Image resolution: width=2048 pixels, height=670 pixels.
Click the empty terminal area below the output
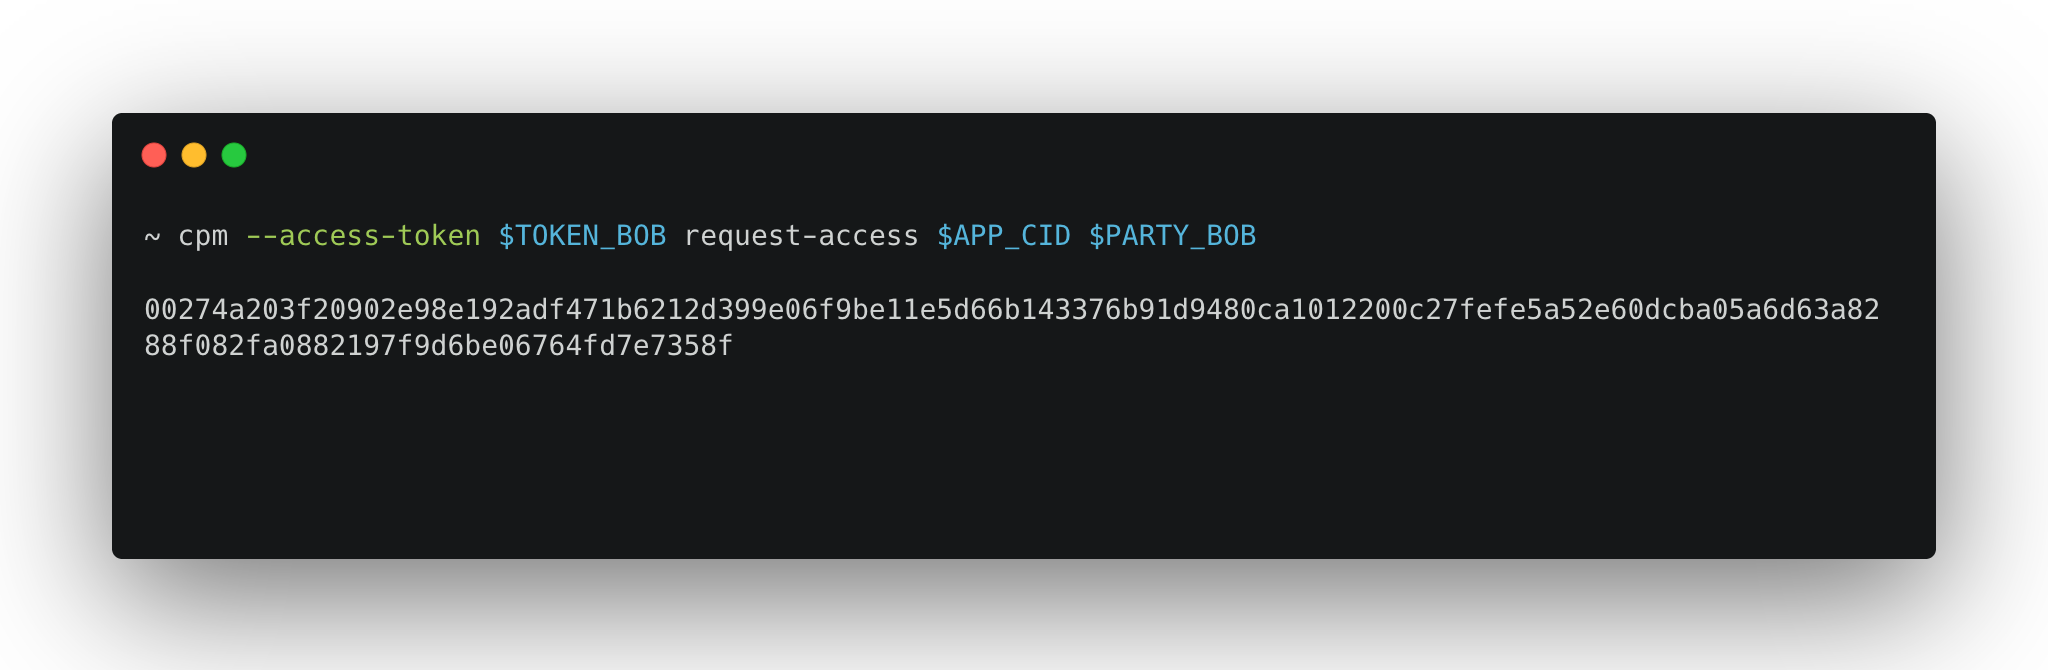coord(1000,460)
